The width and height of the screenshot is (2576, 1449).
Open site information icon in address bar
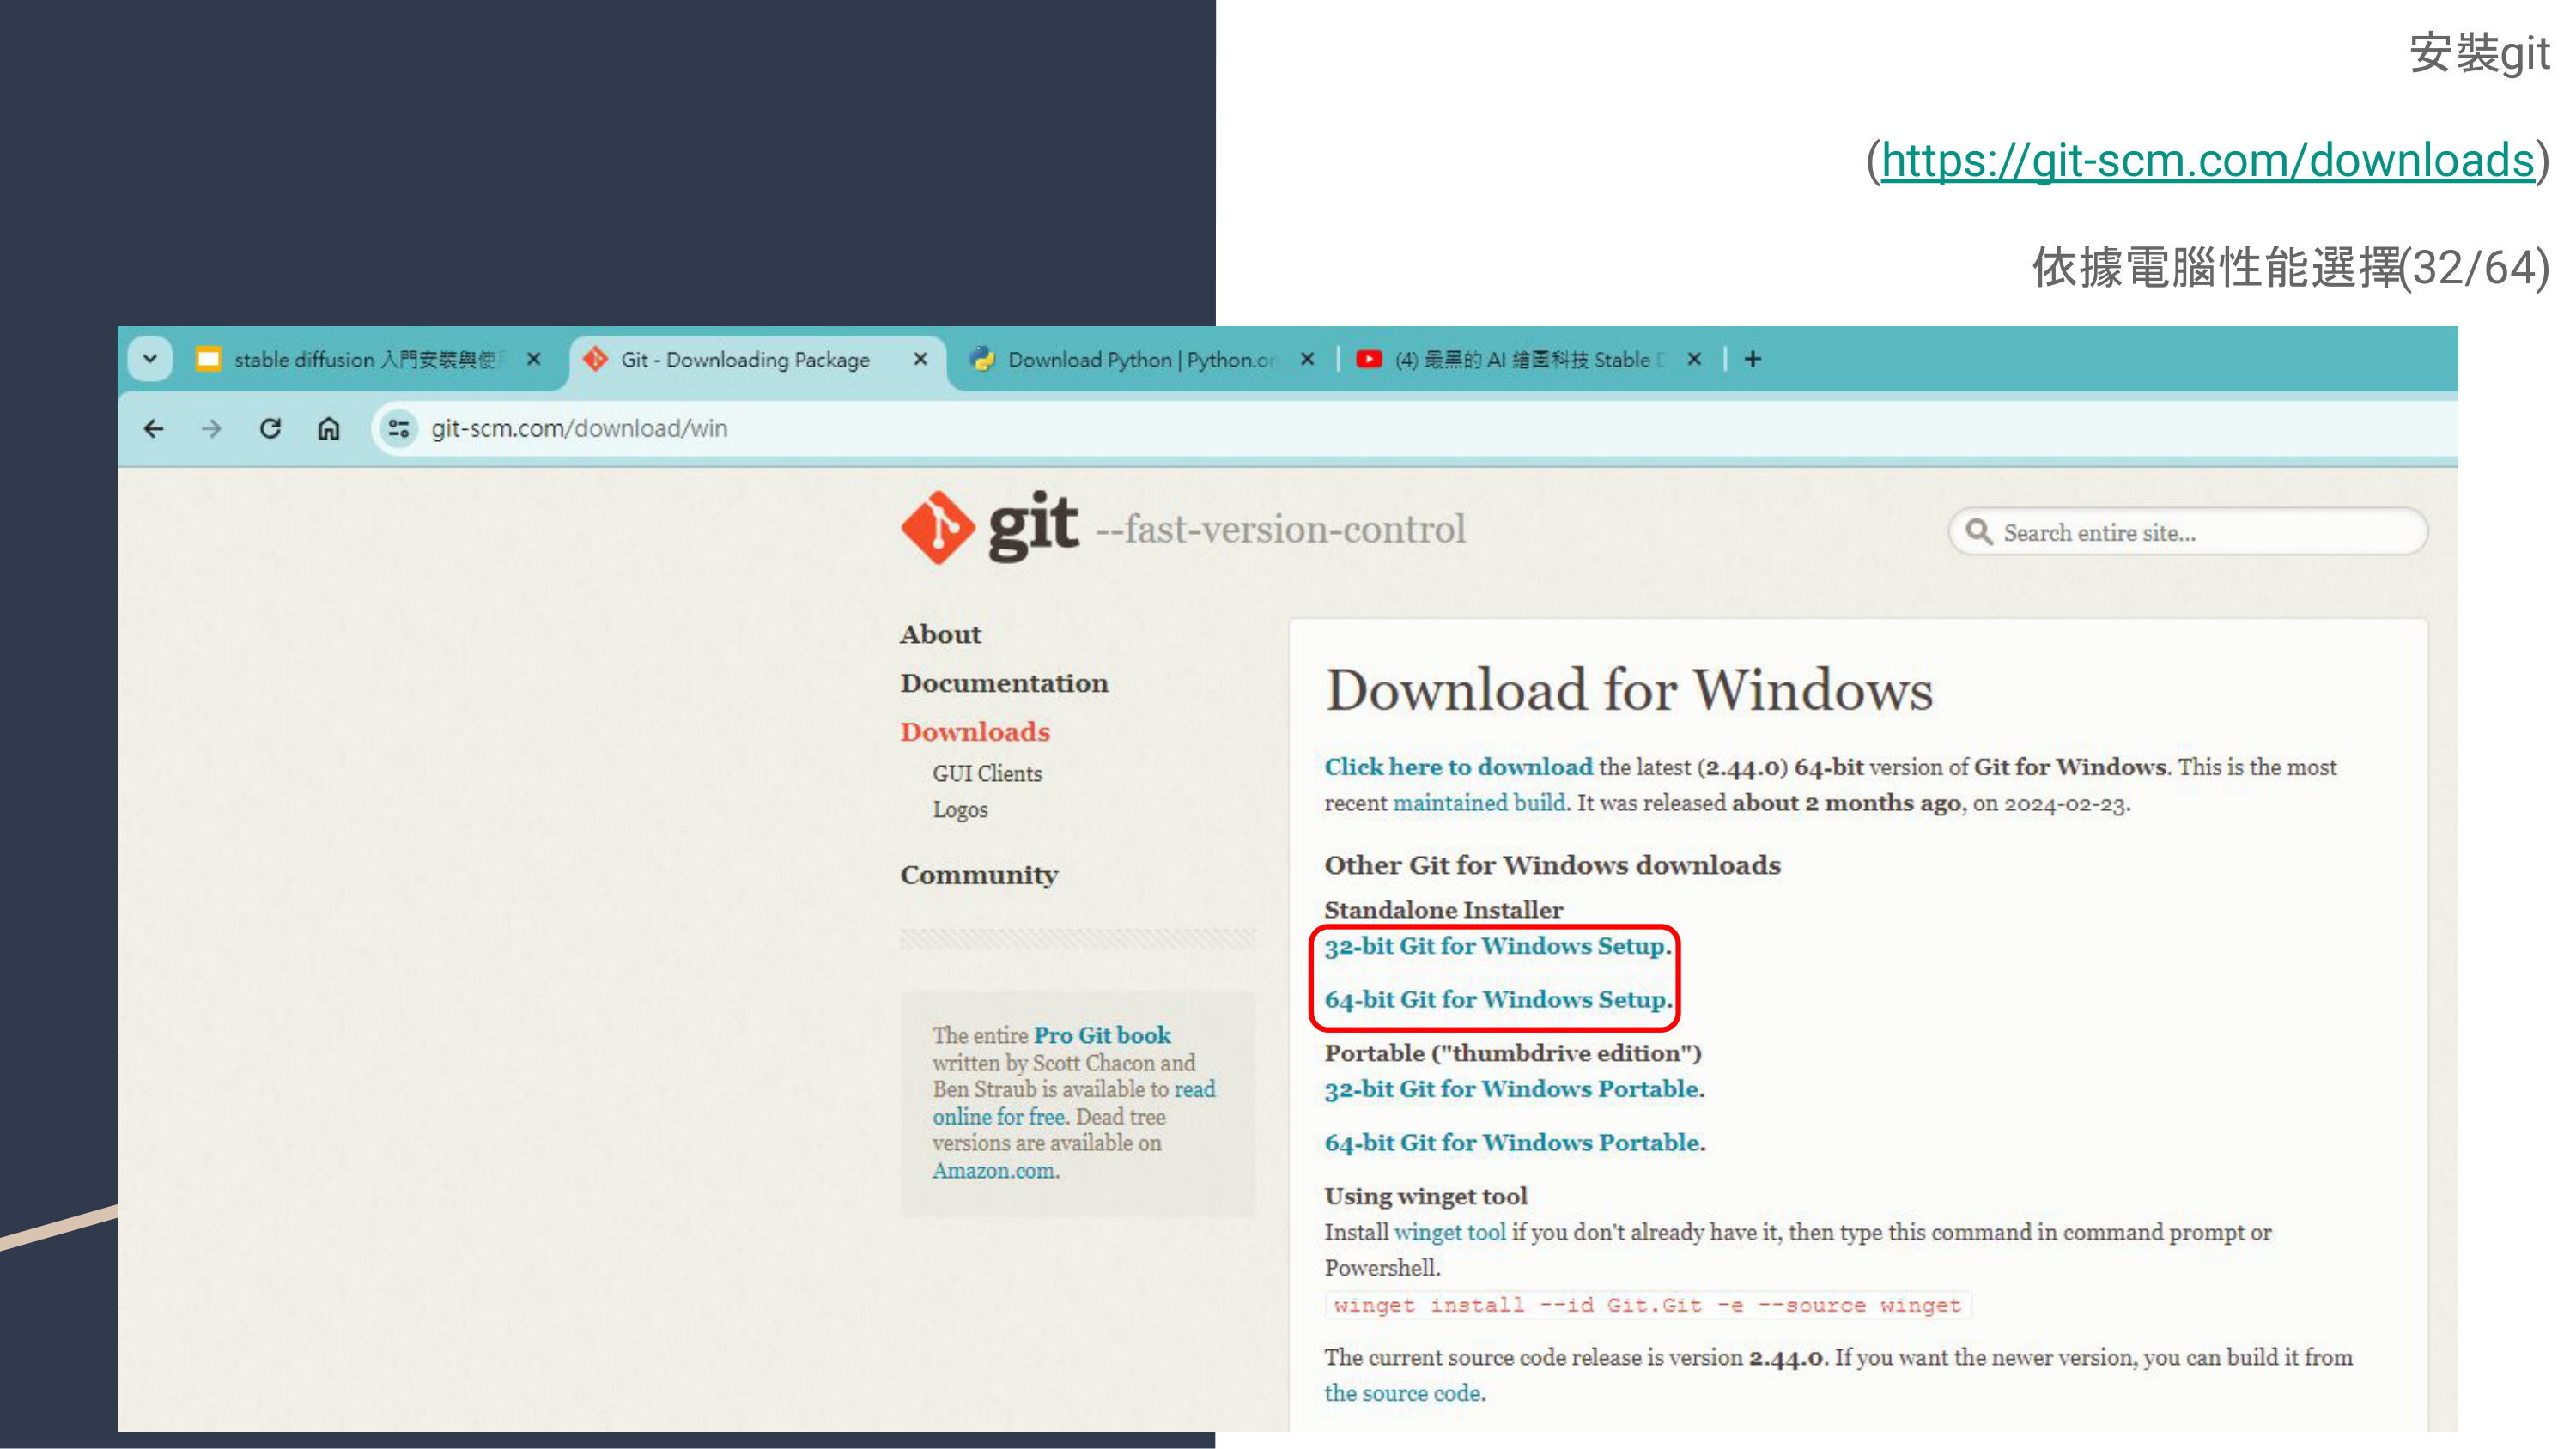(398, 429)
